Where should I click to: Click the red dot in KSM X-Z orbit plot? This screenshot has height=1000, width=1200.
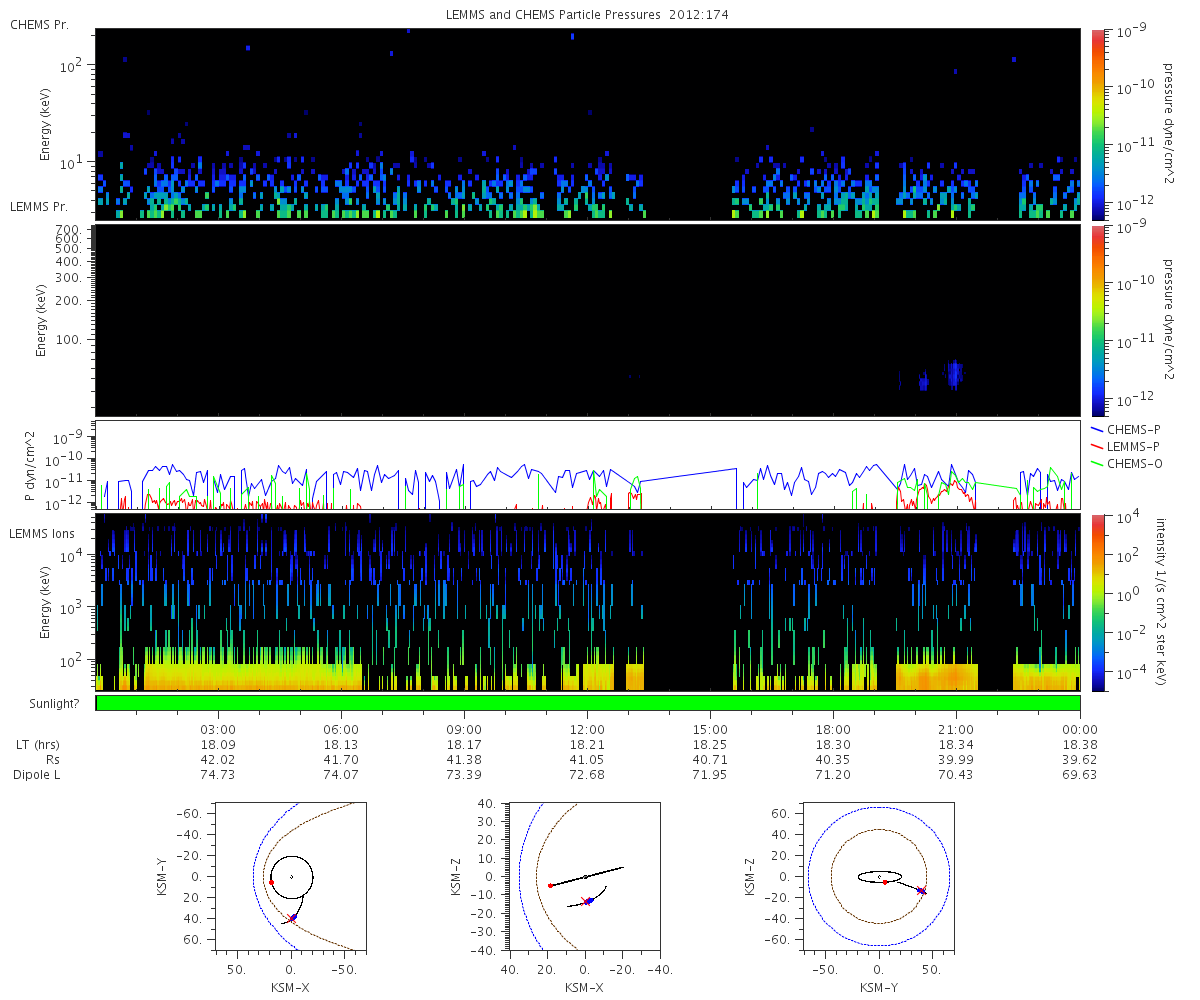550,885
